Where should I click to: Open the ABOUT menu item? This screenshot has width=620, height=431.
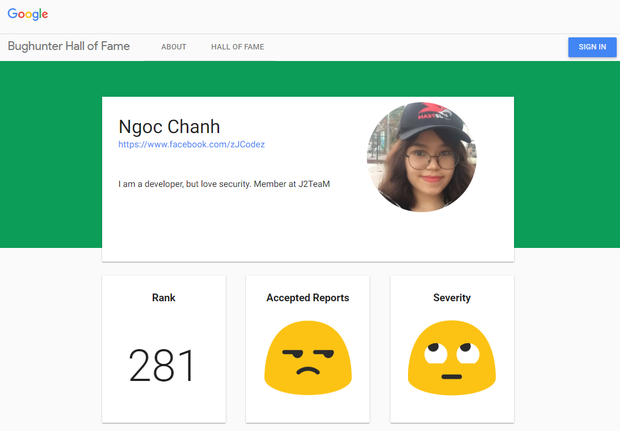174,47
